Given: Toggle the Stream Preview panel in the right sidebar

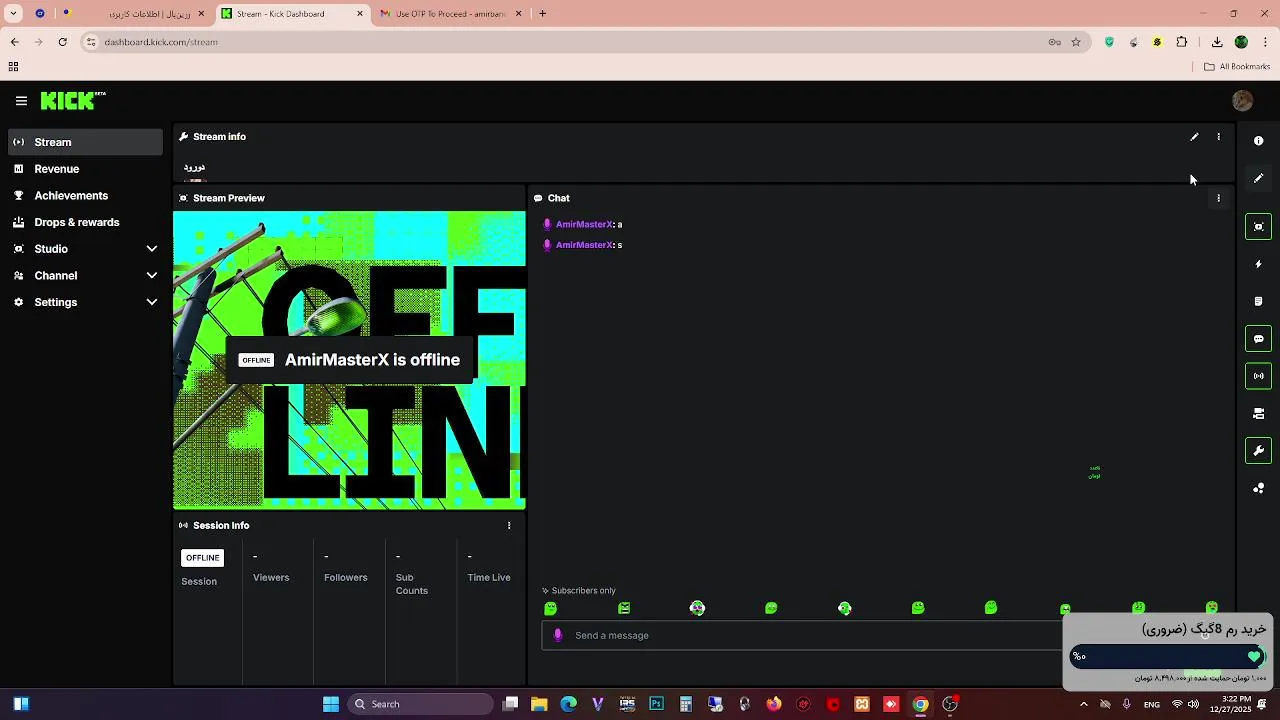Looking at the screenshot, I should pos(1259,227).
